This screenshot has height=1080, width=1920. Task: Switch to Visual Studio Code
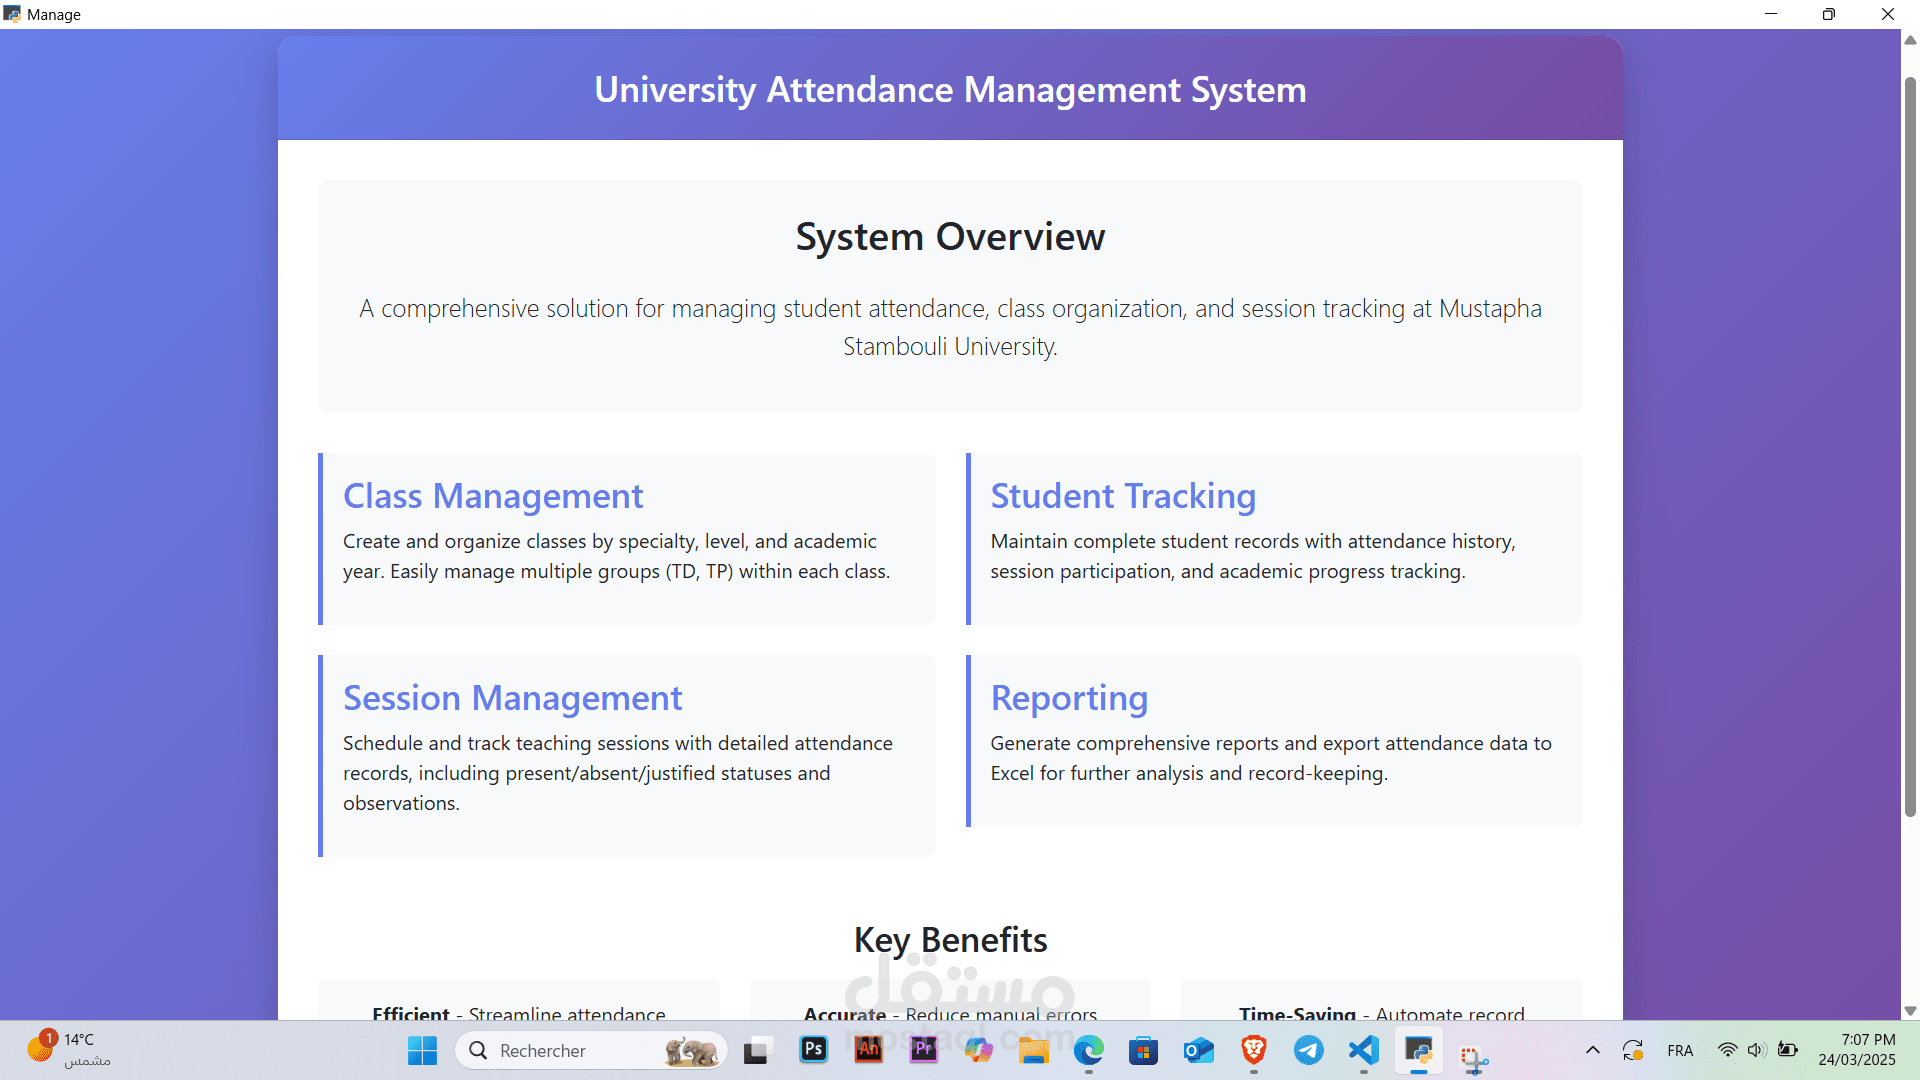(x=1364, y=1050)
